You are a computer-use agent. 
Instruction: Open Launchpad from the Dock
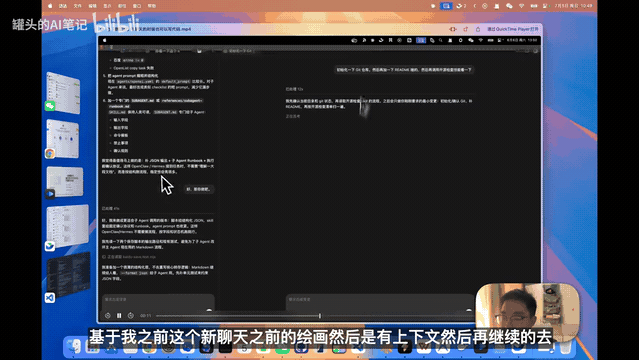[x=93, y=347]
